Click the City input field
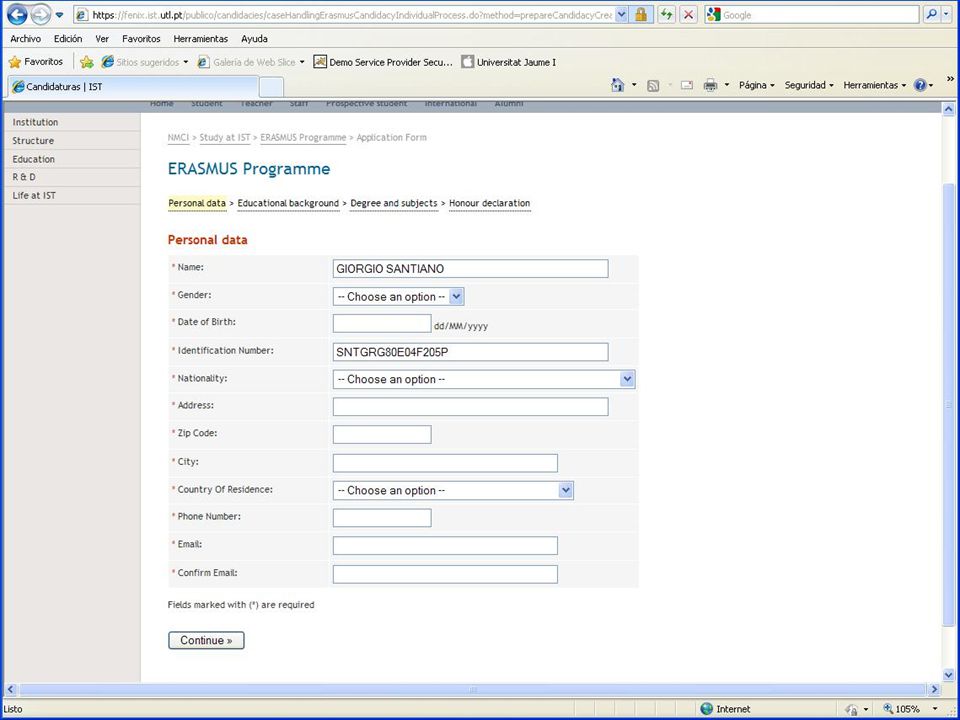Viewport: 960px width, 720px height. click(445, 463)
